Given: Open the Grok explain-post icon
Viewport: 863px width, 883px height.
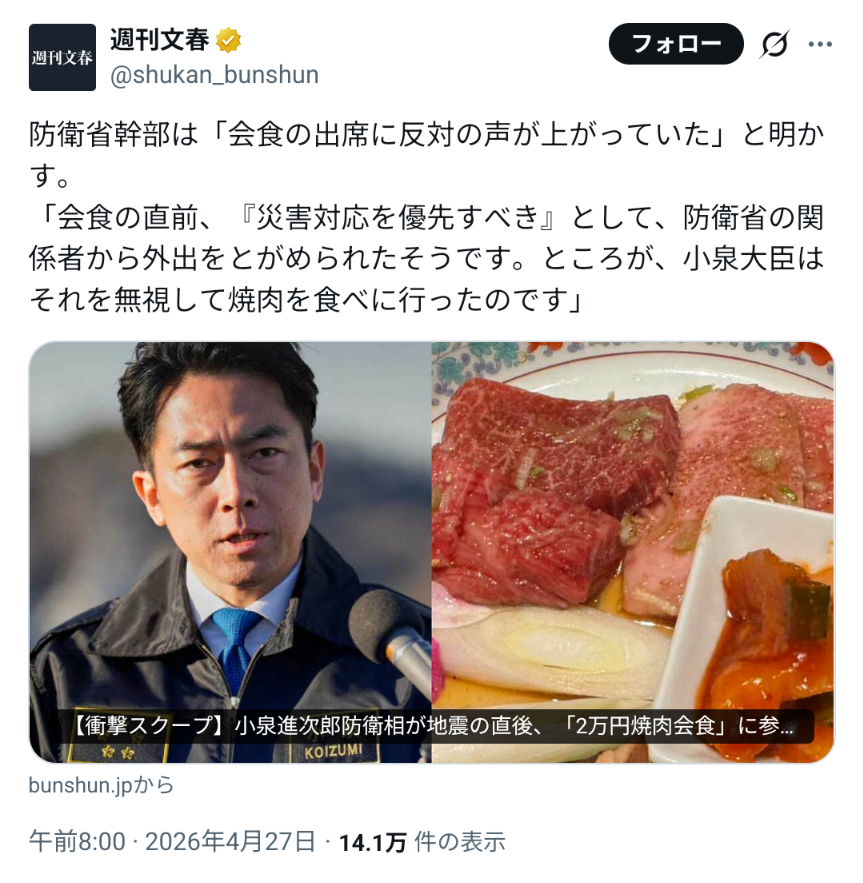Looking at the screenshot, I should click(x=775, y=44).
